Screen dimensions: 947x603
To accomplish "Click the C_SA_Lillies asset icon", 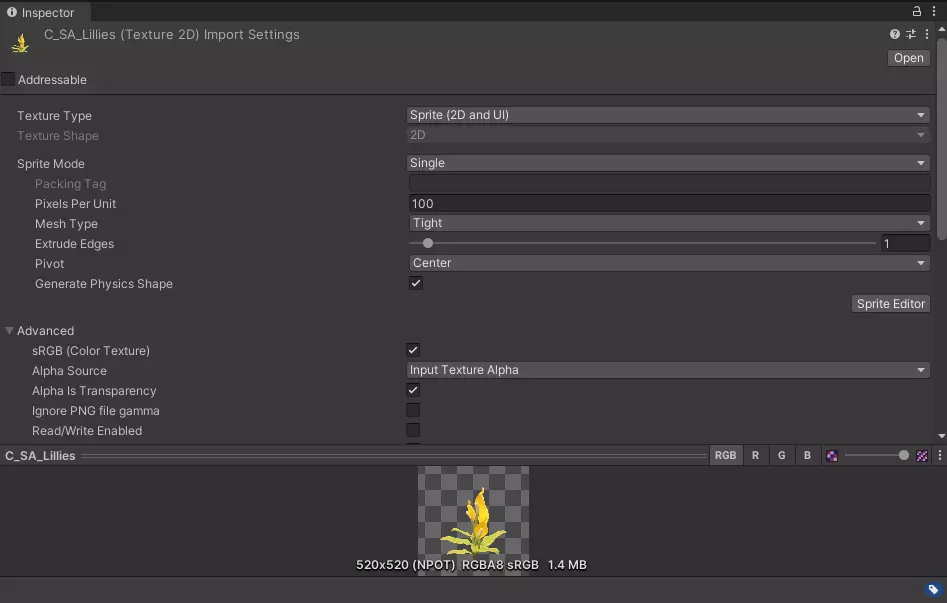I will (20, 44).
